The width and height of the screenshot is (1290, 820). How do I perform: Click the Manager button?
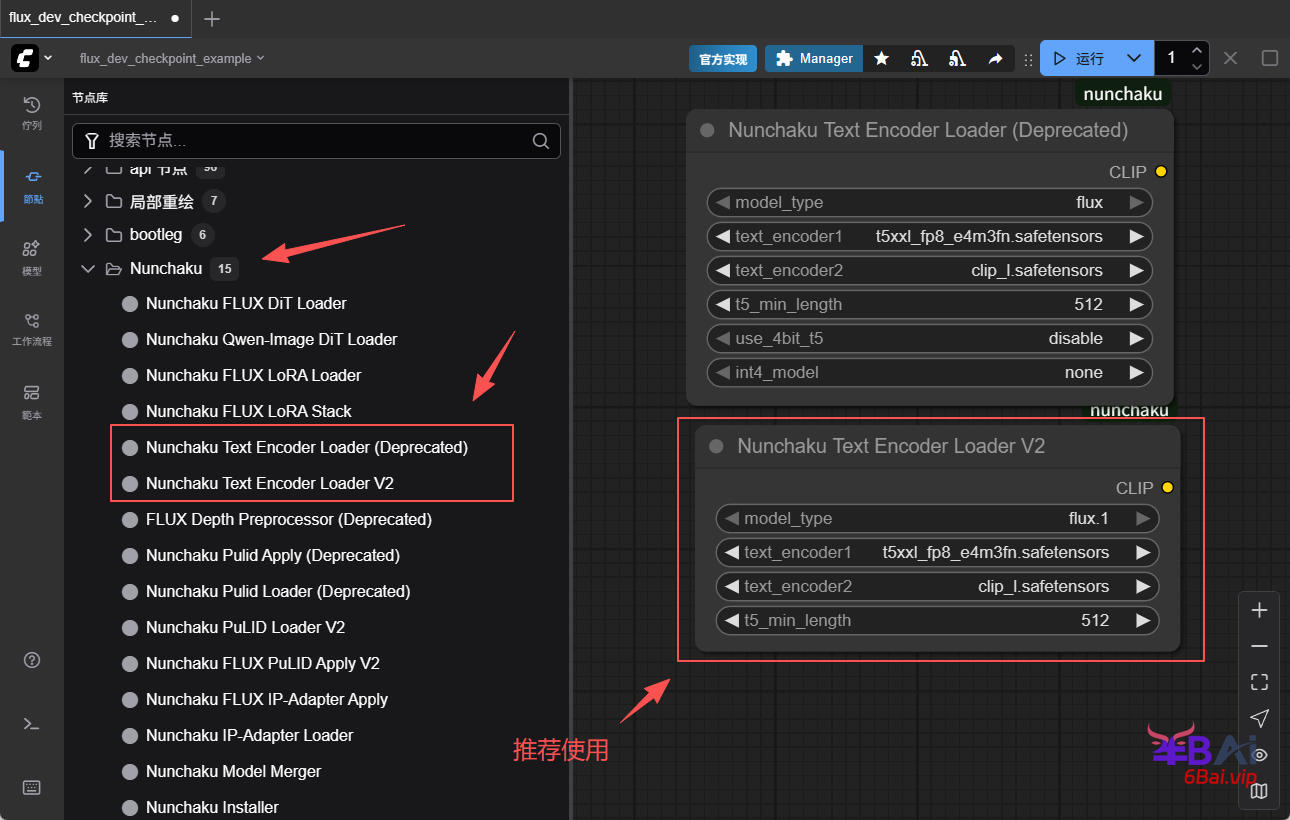tap(814, 59)
